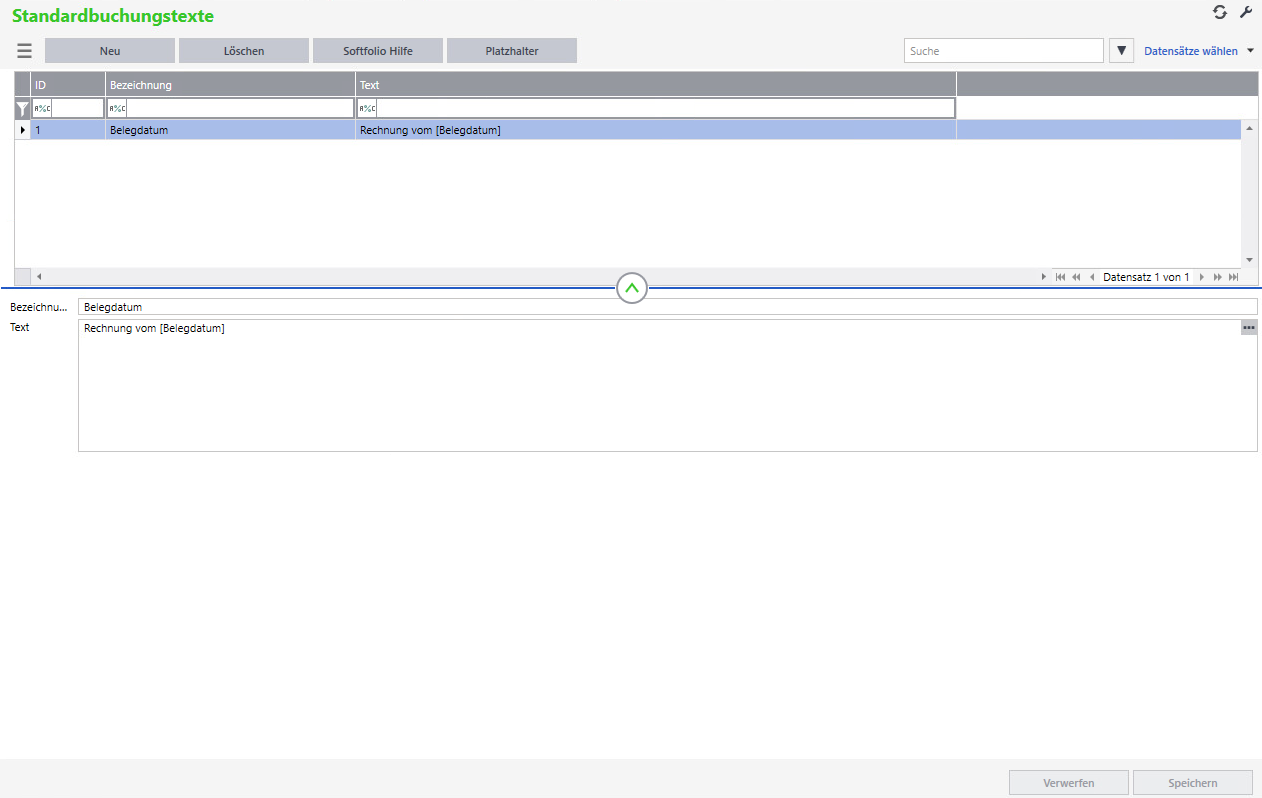Click the vertical scrollbar up arrow
1262x798 pixels.
click(1249, 128)
